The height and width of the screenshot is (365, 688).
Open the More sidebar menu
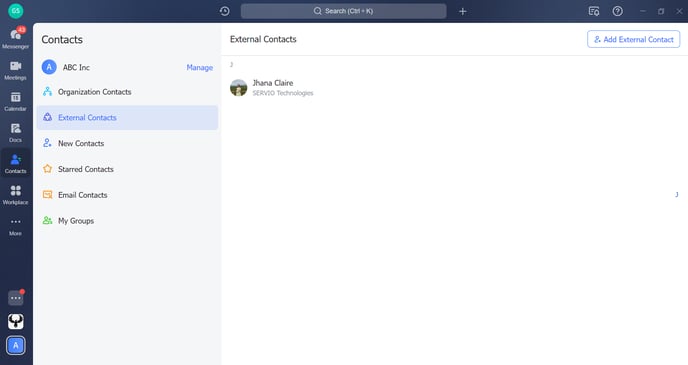(15, 226)
